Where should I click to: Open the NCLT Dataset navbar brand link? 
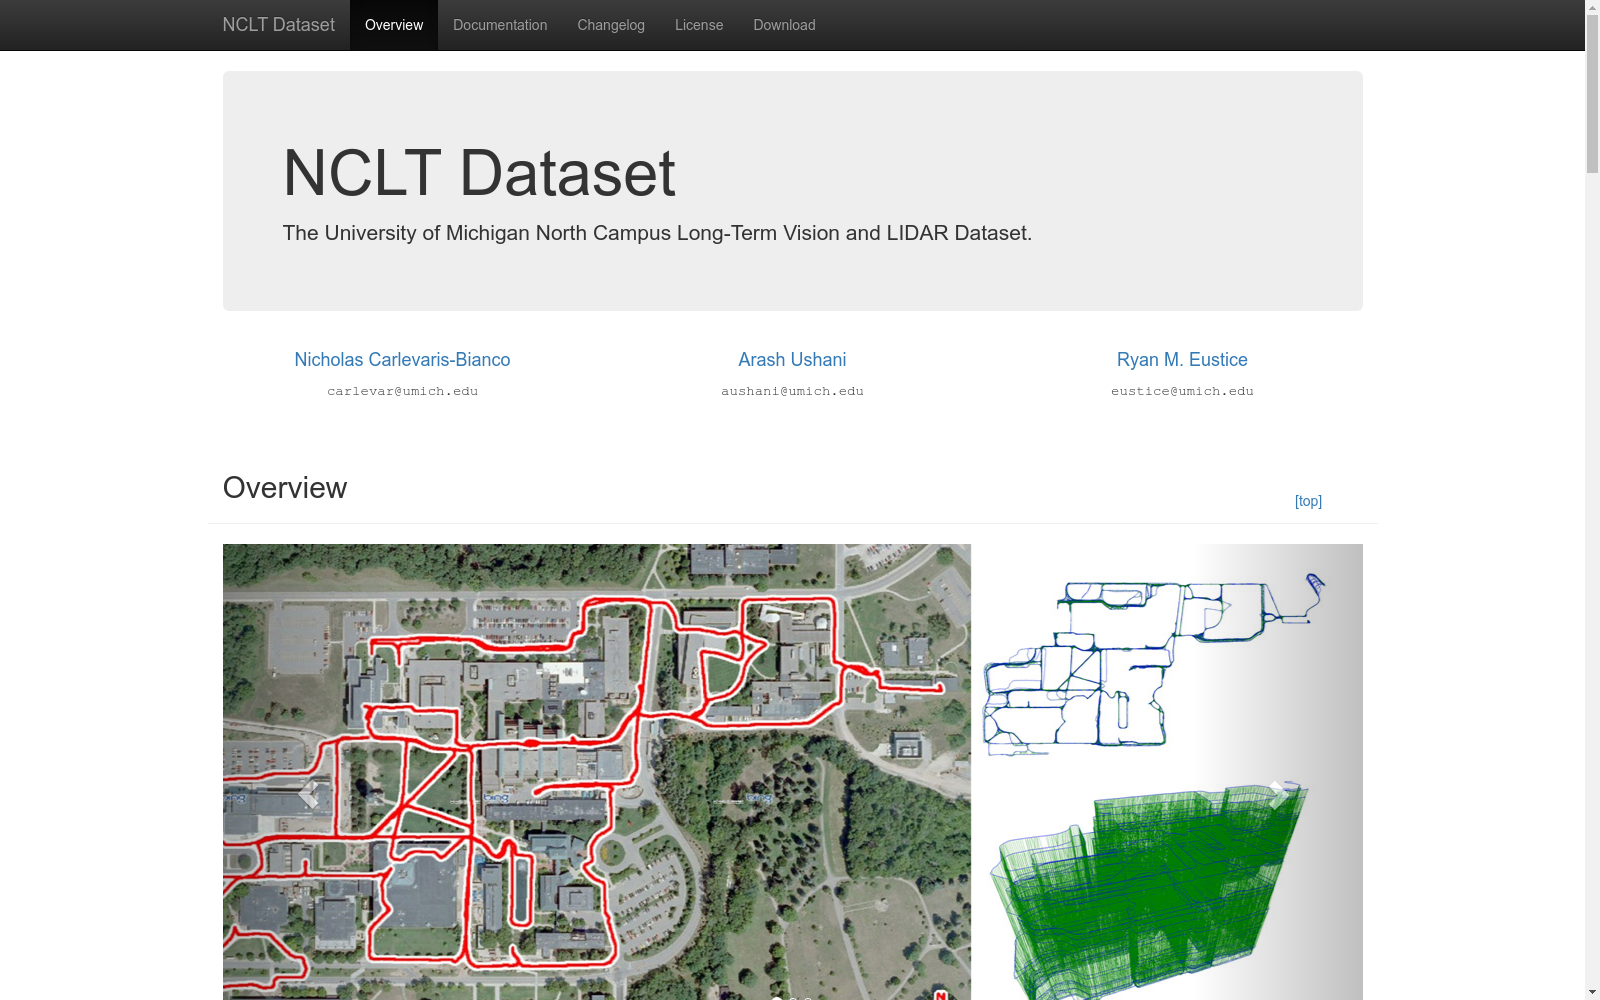(278, 25)
